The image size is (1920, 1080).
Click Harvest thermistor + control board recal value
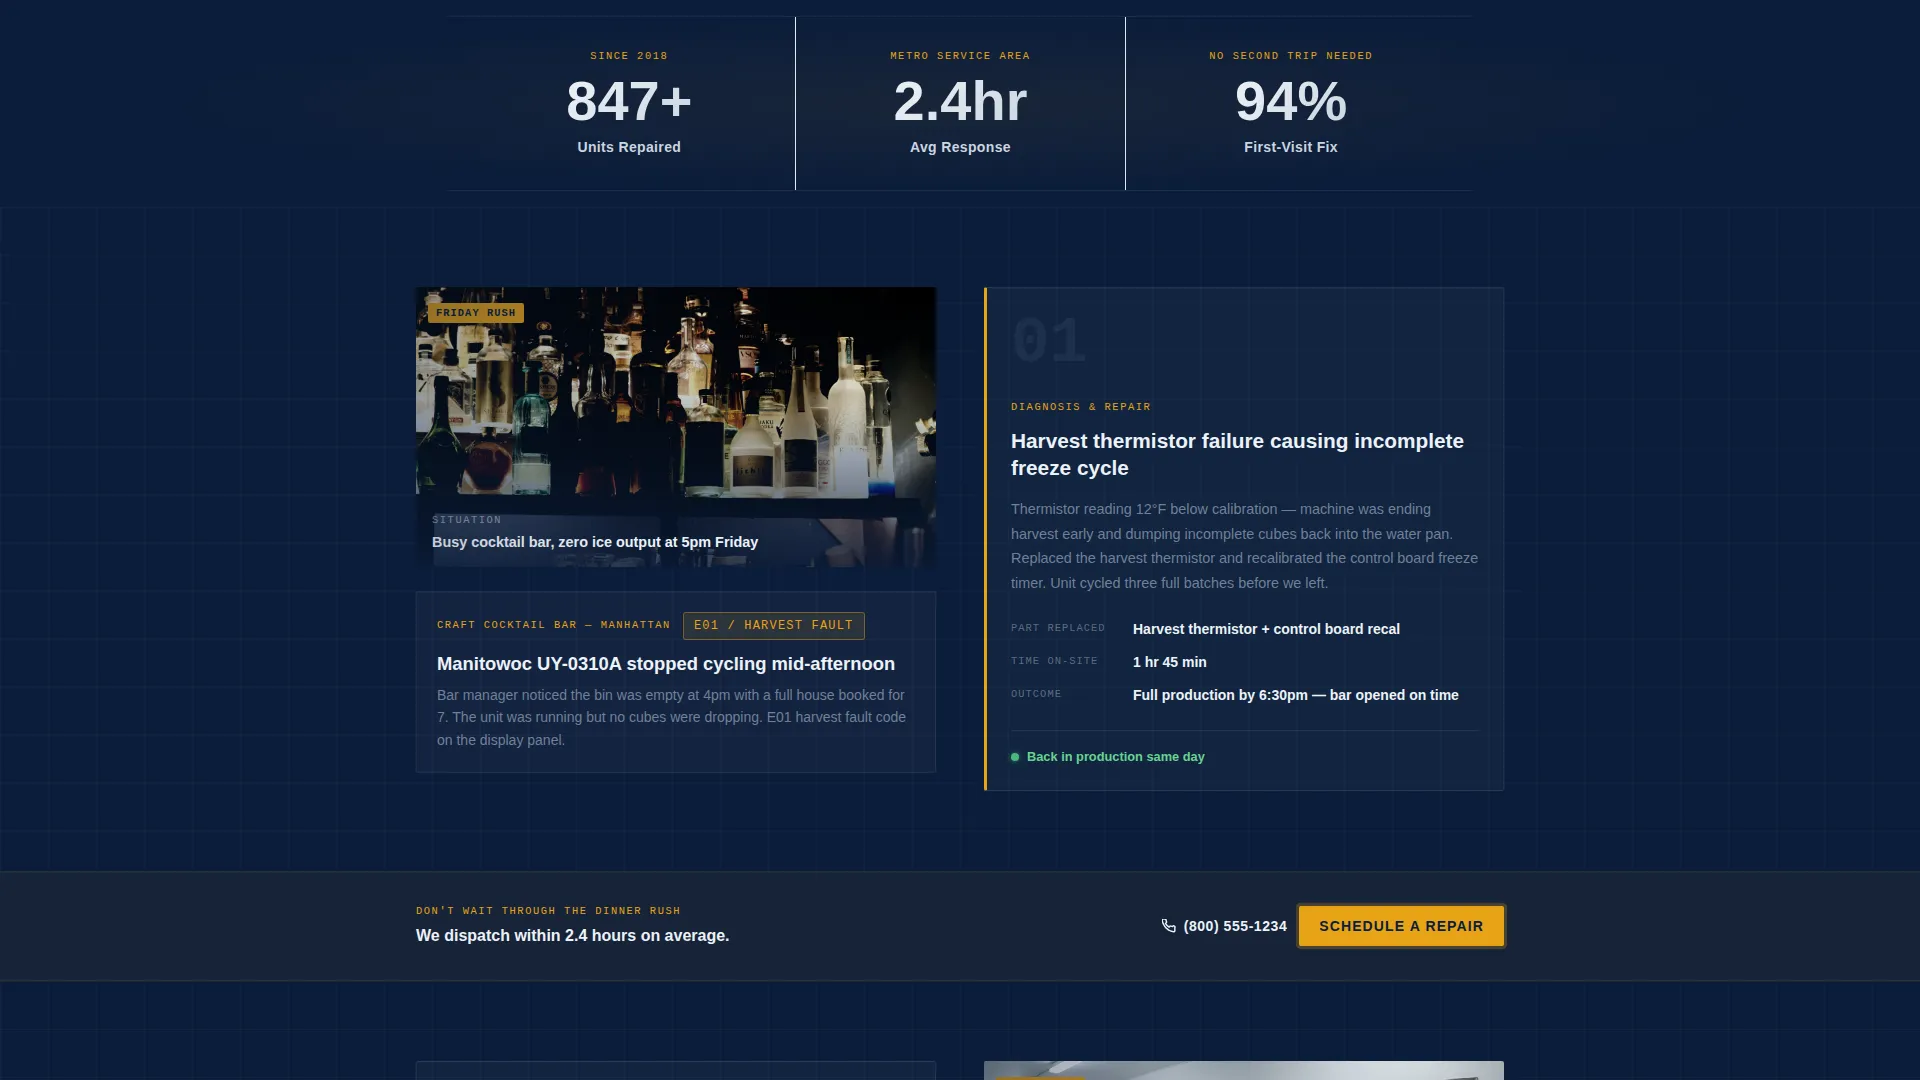pyautogui.click(x=1266, y=629)
